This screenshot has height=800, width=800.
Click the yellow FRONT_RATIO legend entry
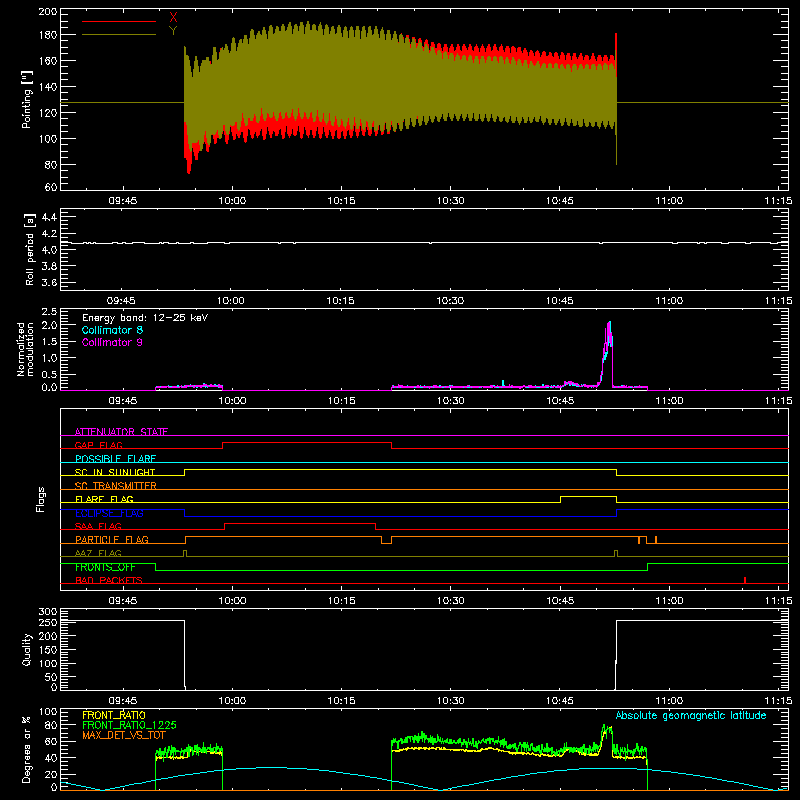(x=114, y=715)
